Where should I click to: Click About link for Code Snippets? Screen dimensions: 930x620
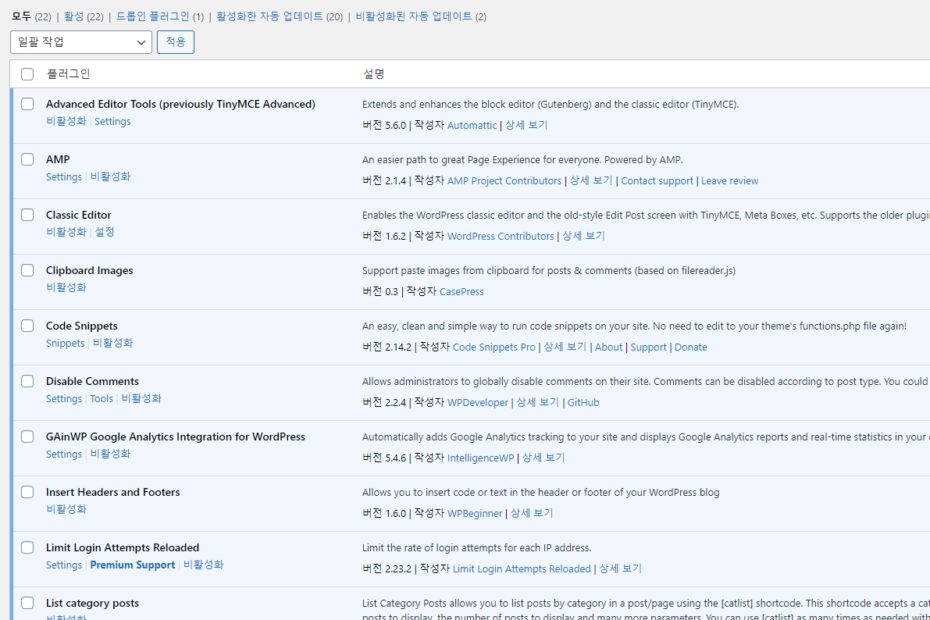pos(609,347)
